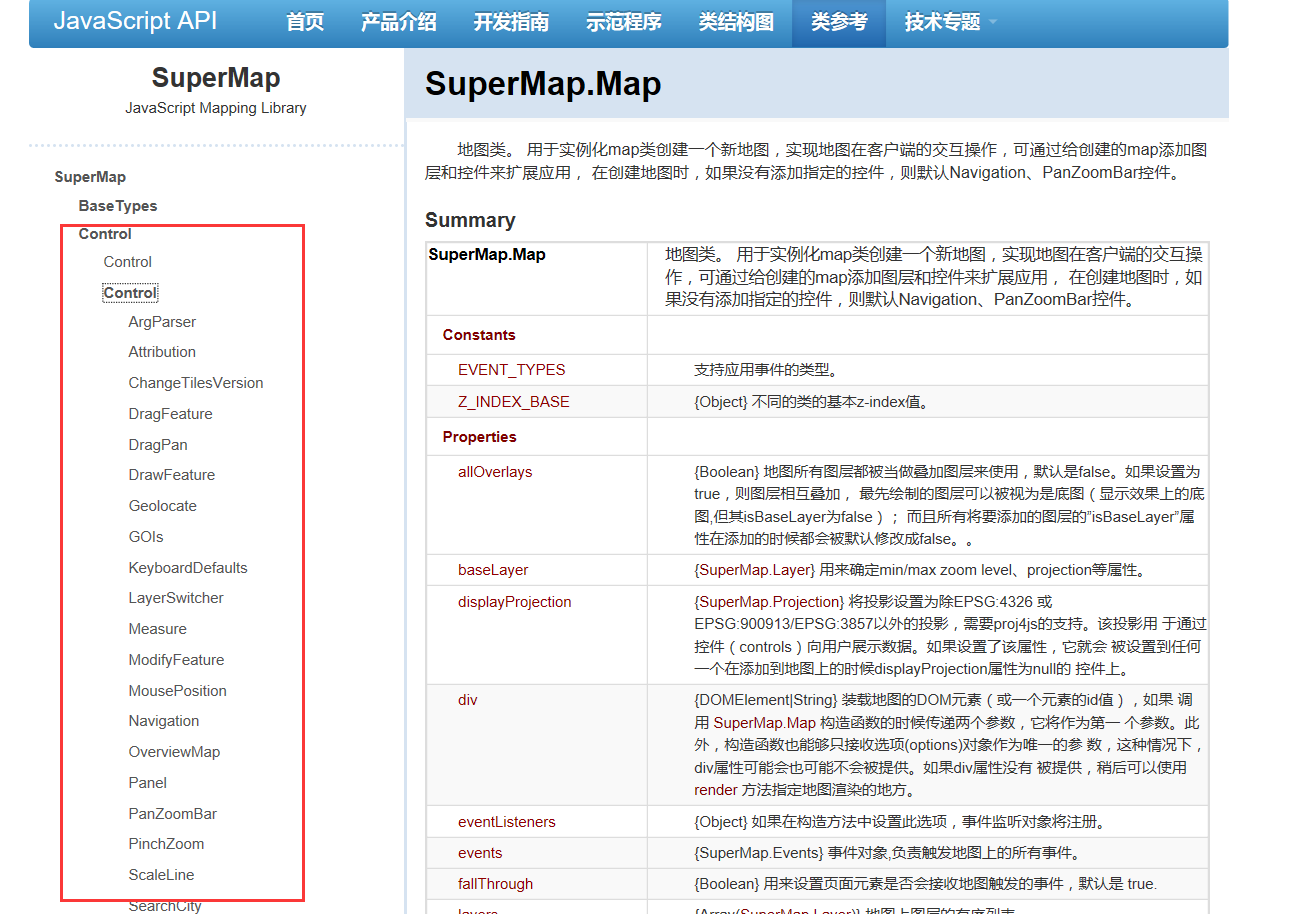The height and width of the screenshot is (914, 1289).
Task: Open LayerSwitcher class reference
Action: (176, 598)
